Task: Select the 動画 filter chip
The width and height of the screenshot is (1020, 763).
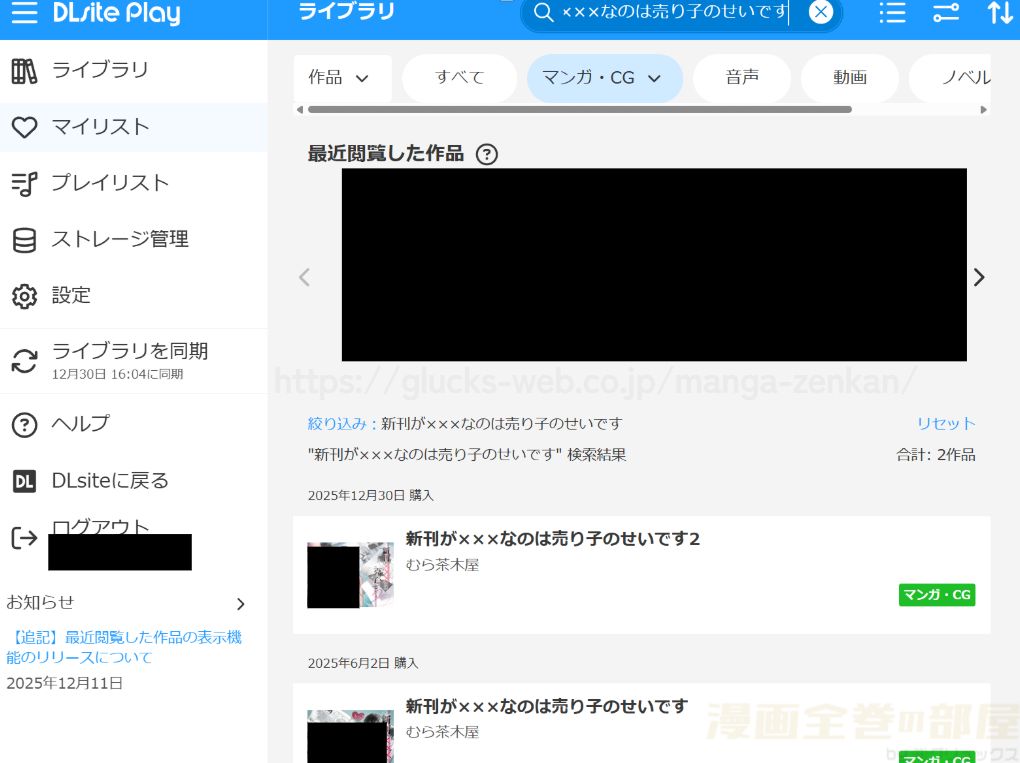Action: (x=849, y=78)
